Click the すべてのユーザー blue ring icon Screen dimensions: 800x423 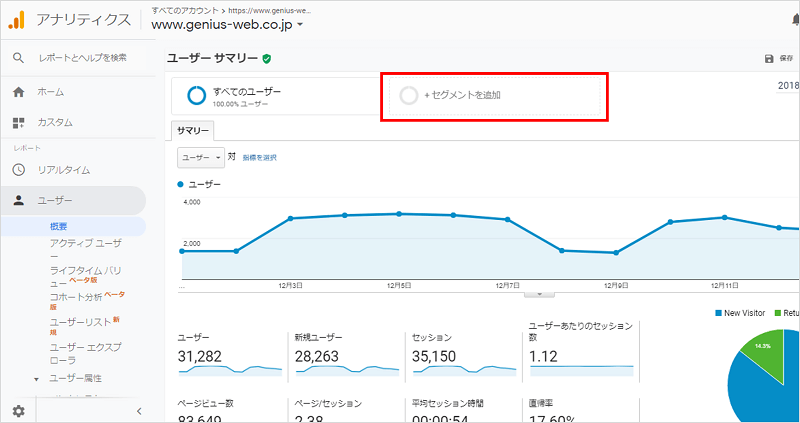(196, 95)
